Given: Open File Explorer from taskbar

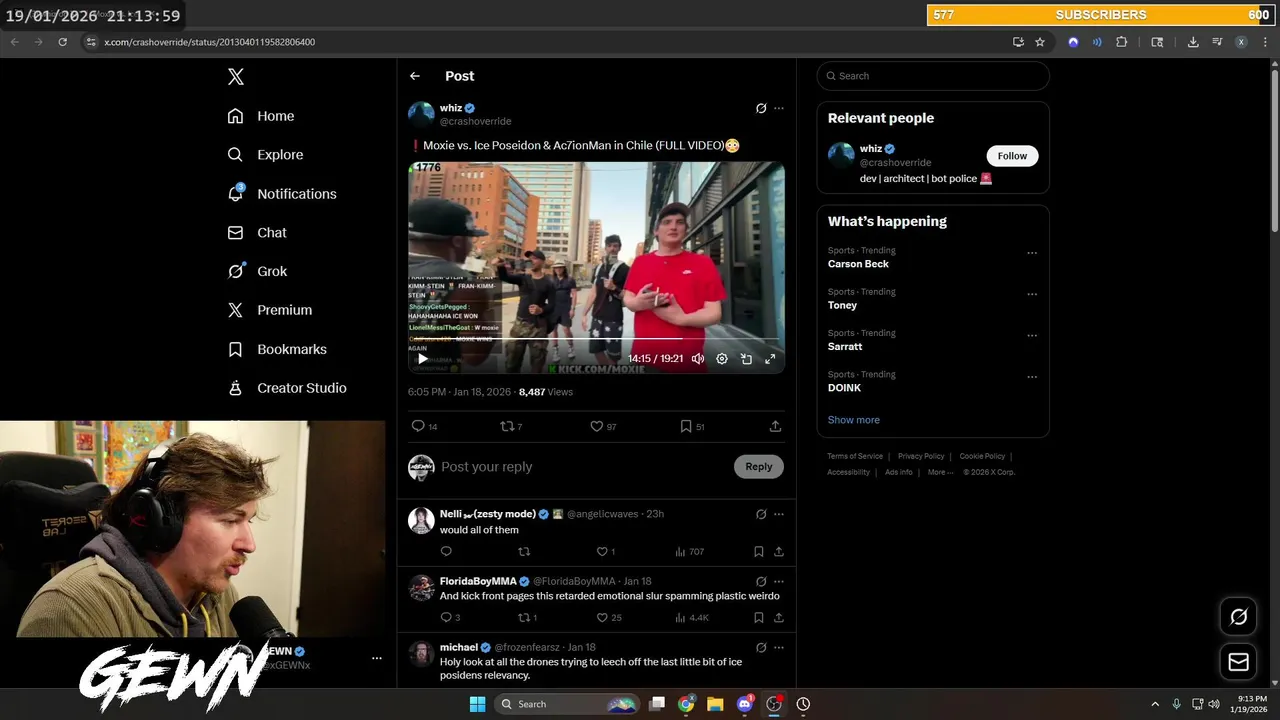Looking at the screenshot, I should 715,704.
